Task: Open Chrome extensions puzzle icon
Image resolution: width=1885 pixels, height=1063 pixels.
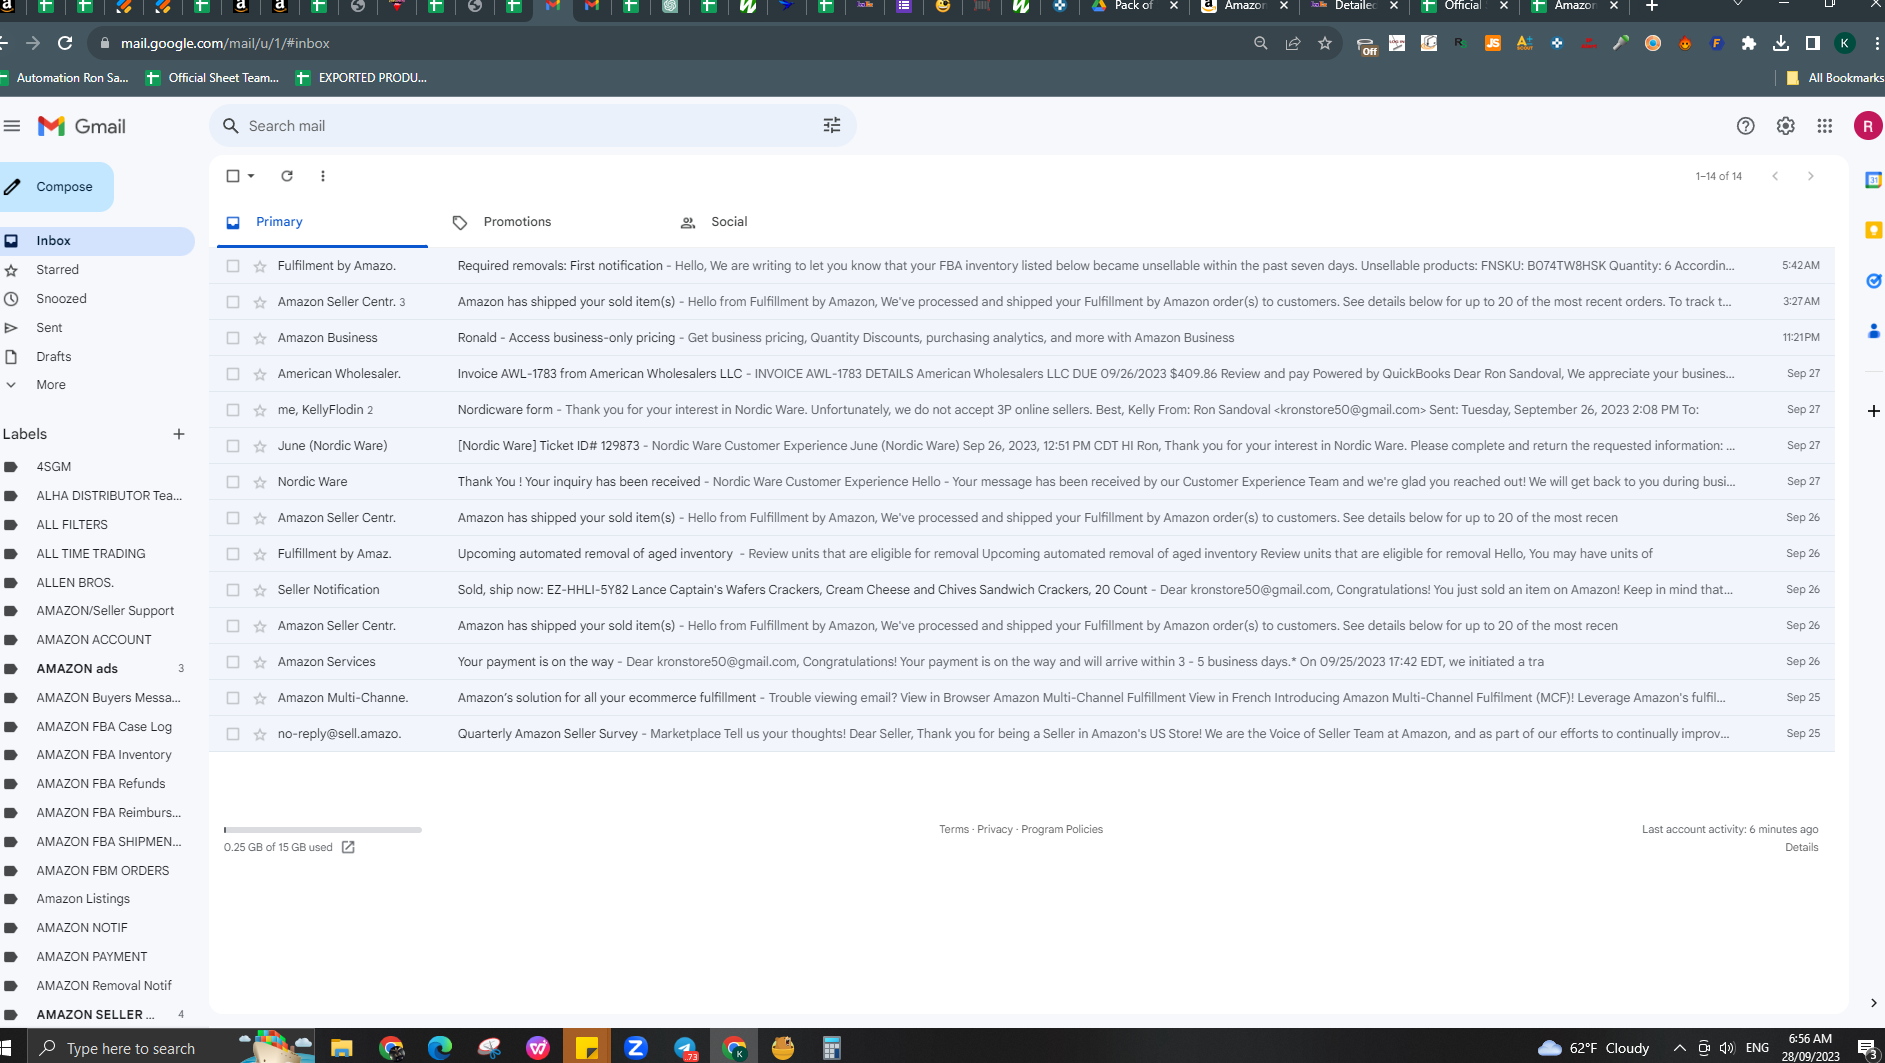Action: (1748, 43)
